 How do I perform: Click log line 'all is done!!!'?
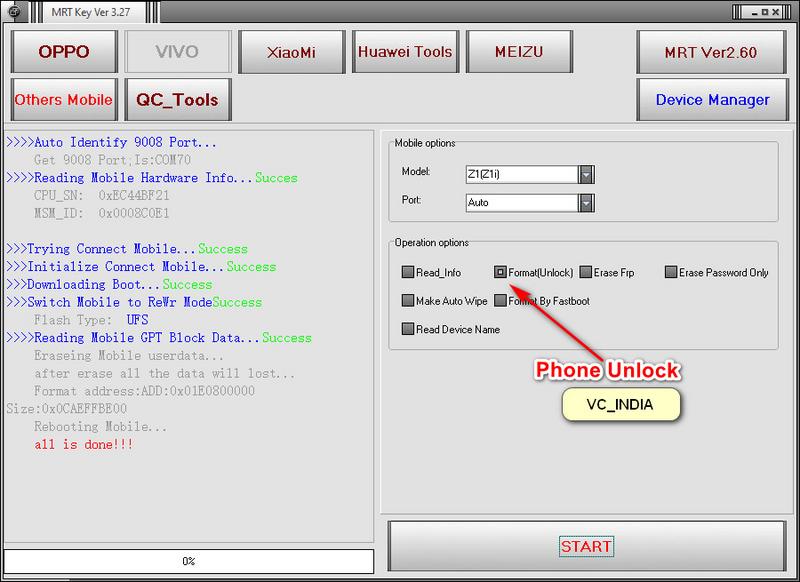click(84, 444)
